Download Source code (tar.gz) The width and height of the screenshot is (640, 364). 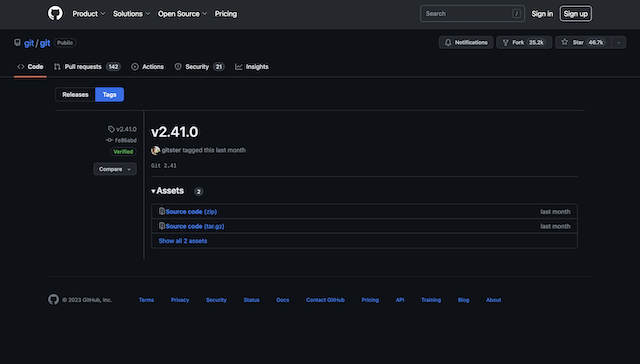coord(195,226)
